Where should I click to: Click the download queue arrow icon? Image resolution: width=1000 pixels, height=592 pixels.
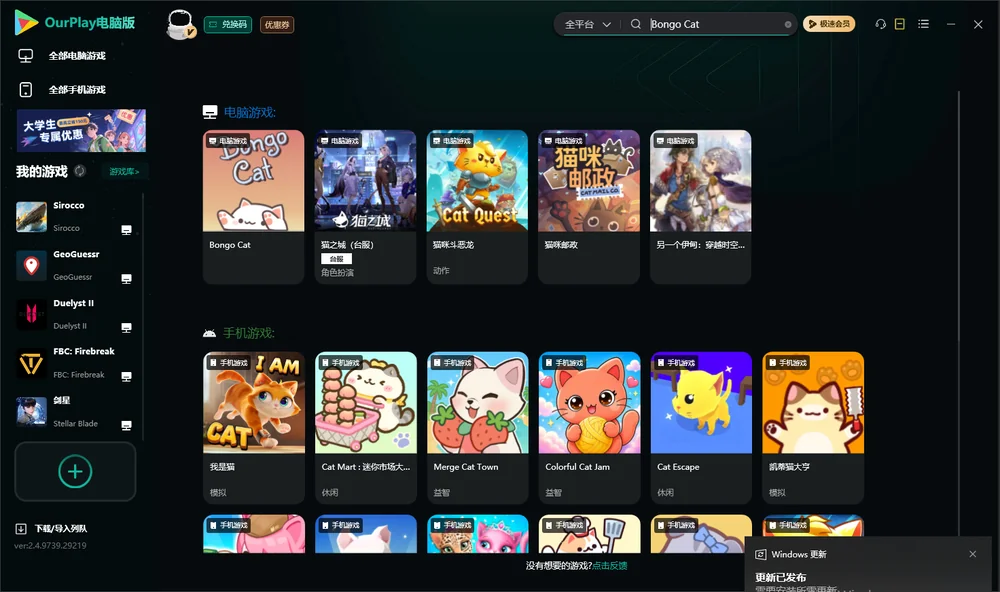click(x=21, y=528)
